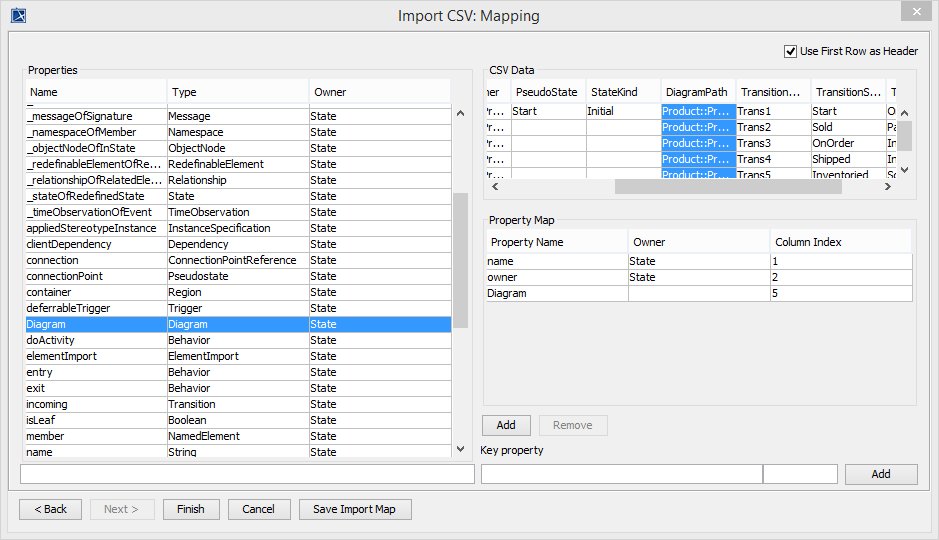939x540 pixels.
Task: Select the owner row in Property Map
Action: [556, 277]
